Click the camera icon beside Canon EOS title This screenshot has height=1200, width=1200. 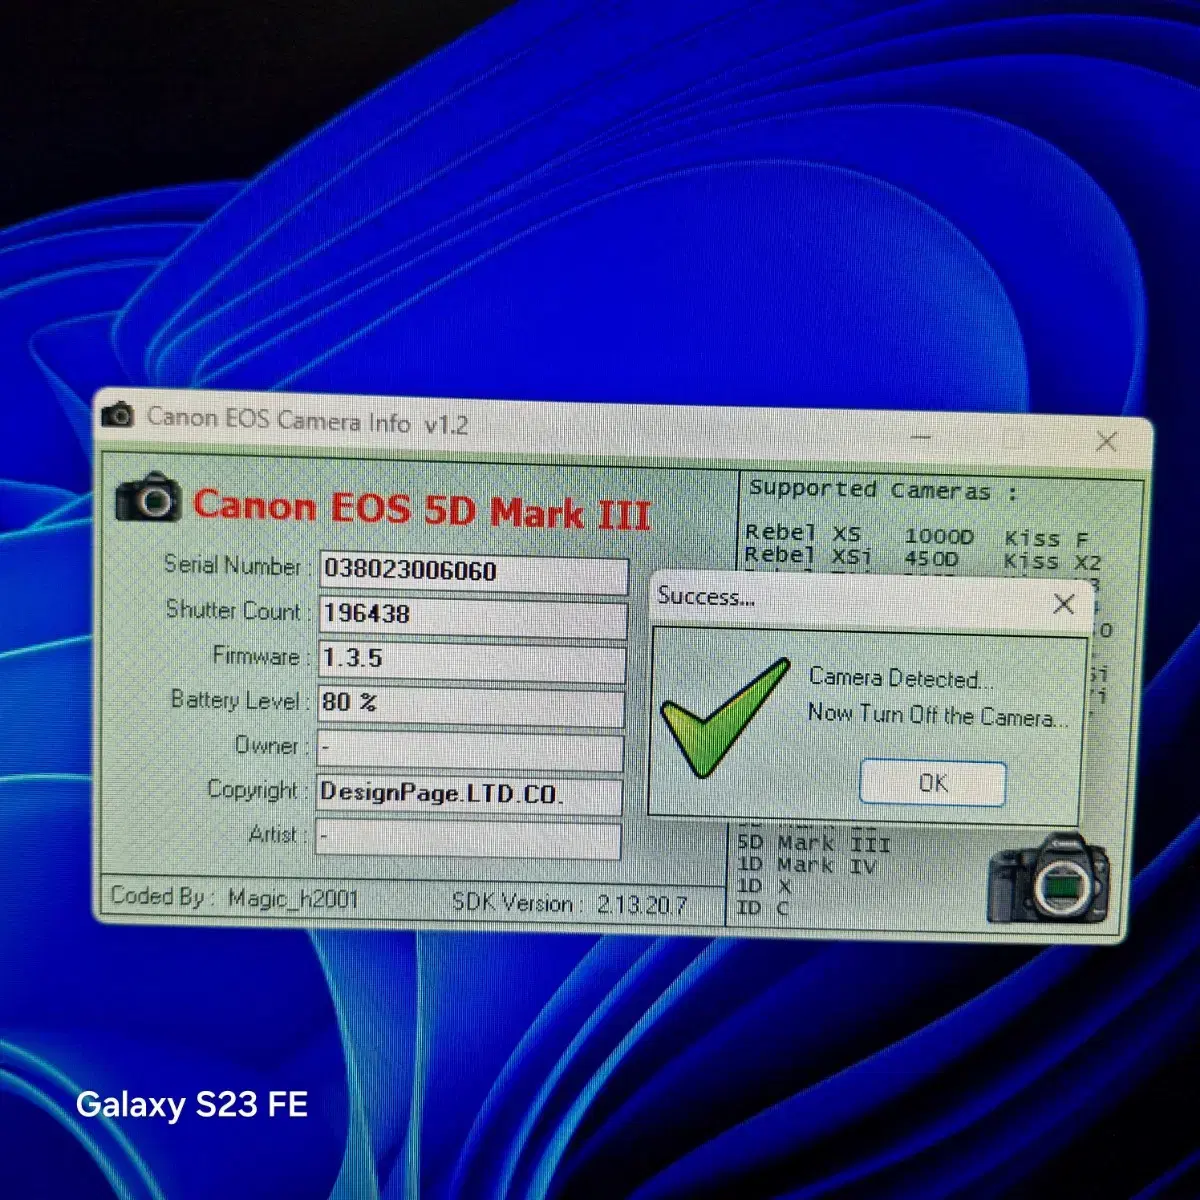coord(148,496)
